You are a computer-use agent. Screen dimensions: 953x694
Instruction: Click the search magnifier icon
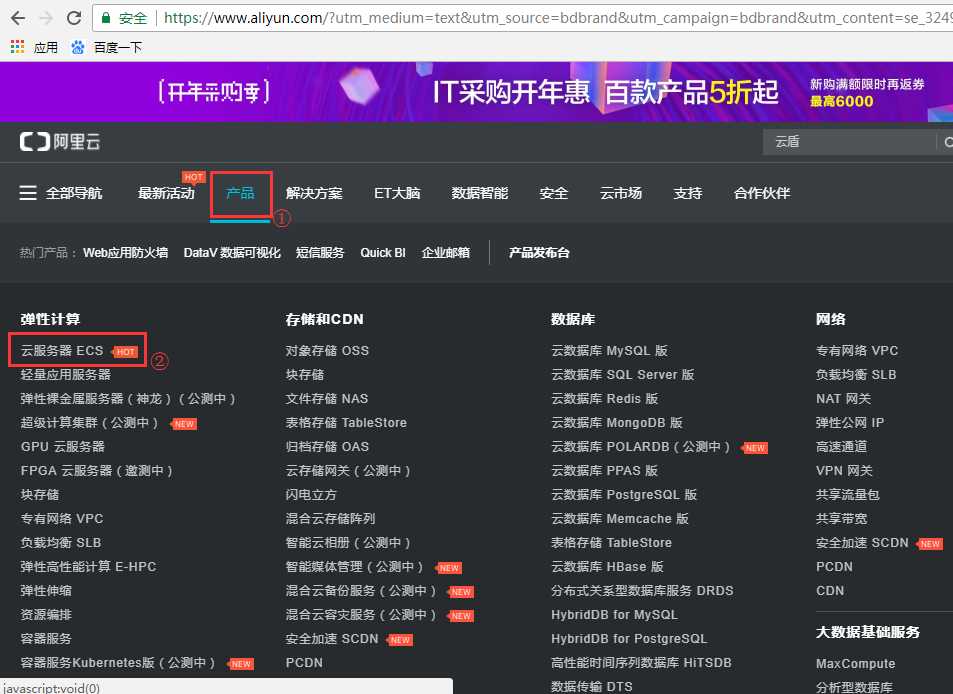point(946,142)
